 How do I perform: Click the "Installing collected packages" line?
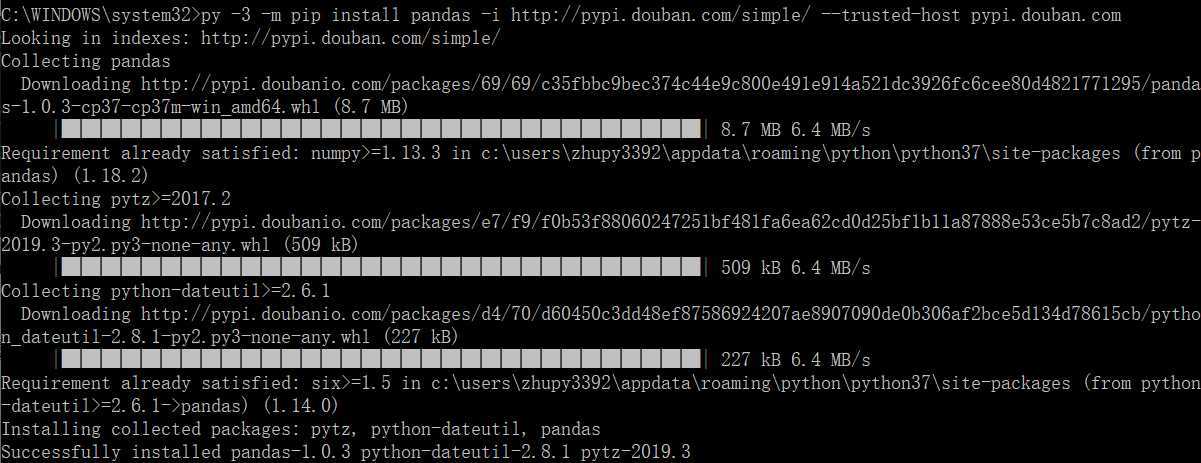click(x=301, y=429)
